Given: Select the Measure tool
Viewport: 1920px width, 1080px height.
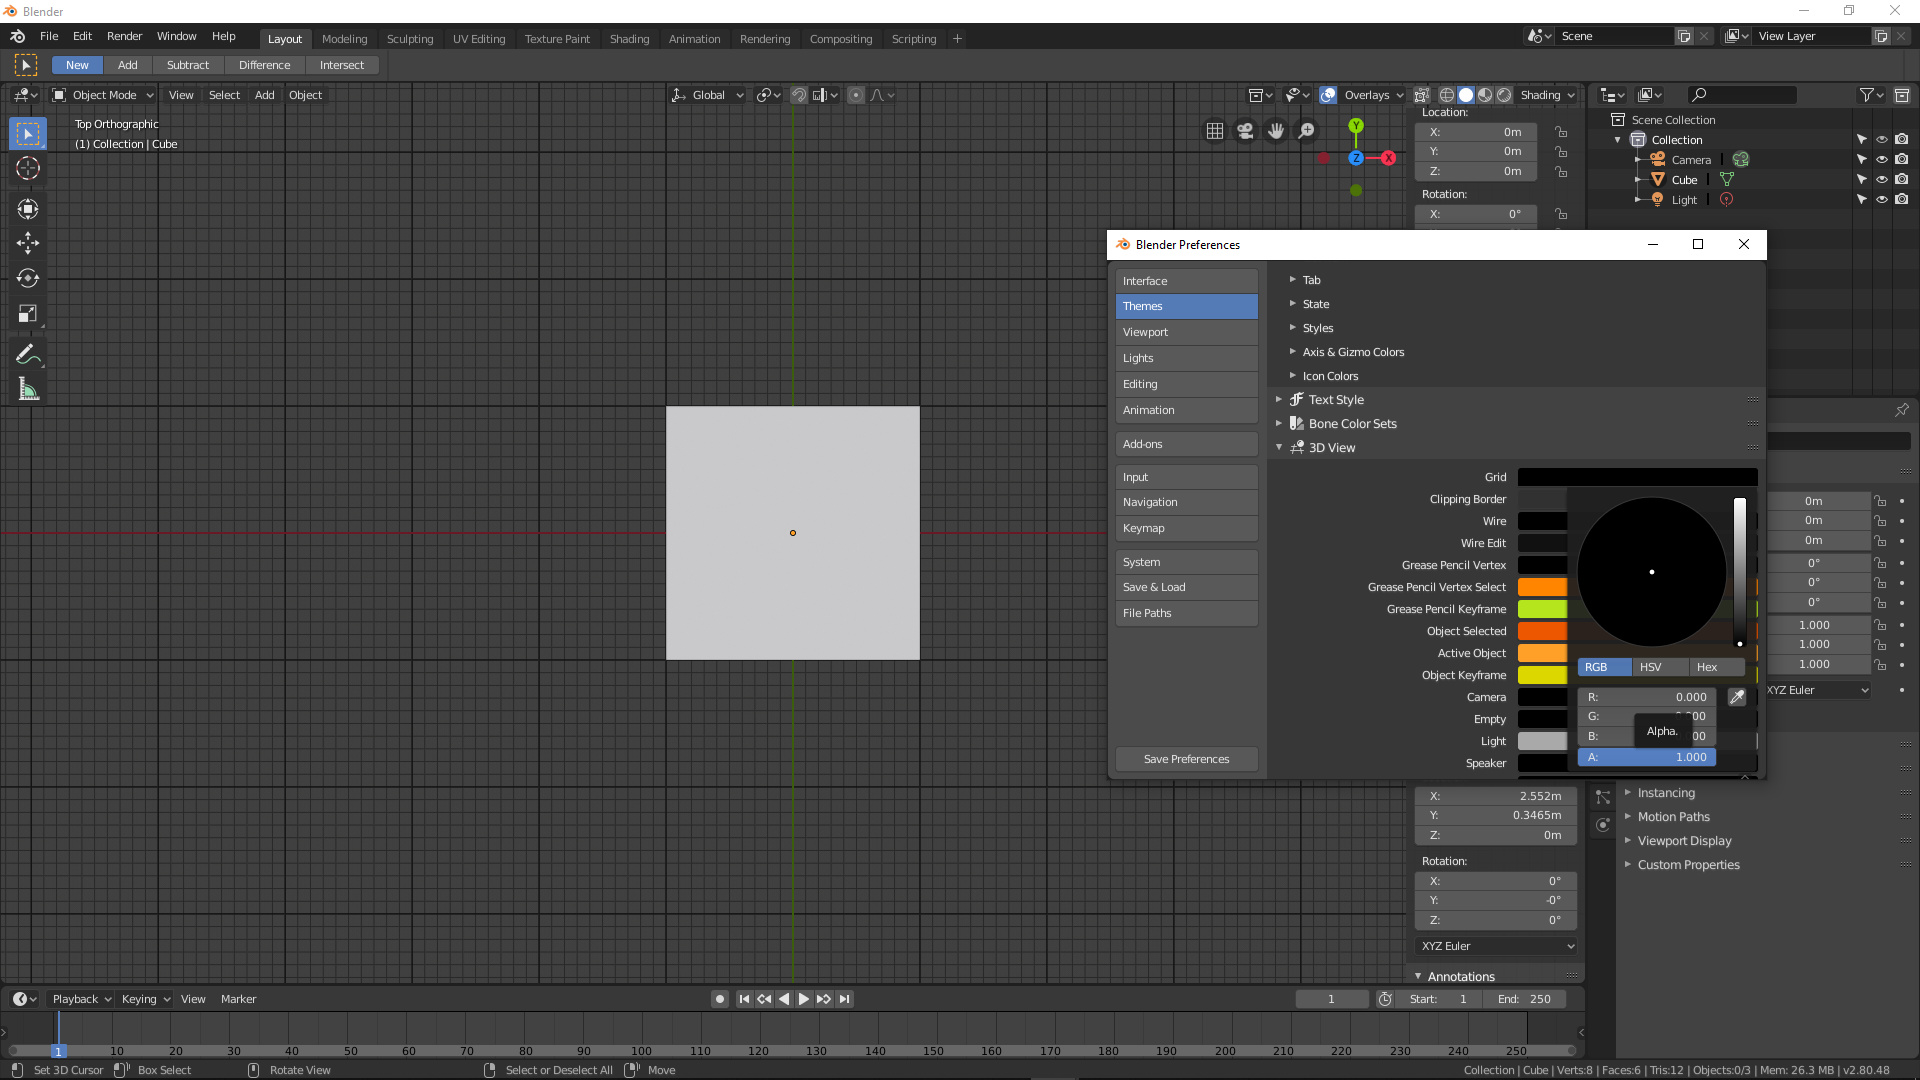Looking at the screenshot, I should (x=27, y=388).
